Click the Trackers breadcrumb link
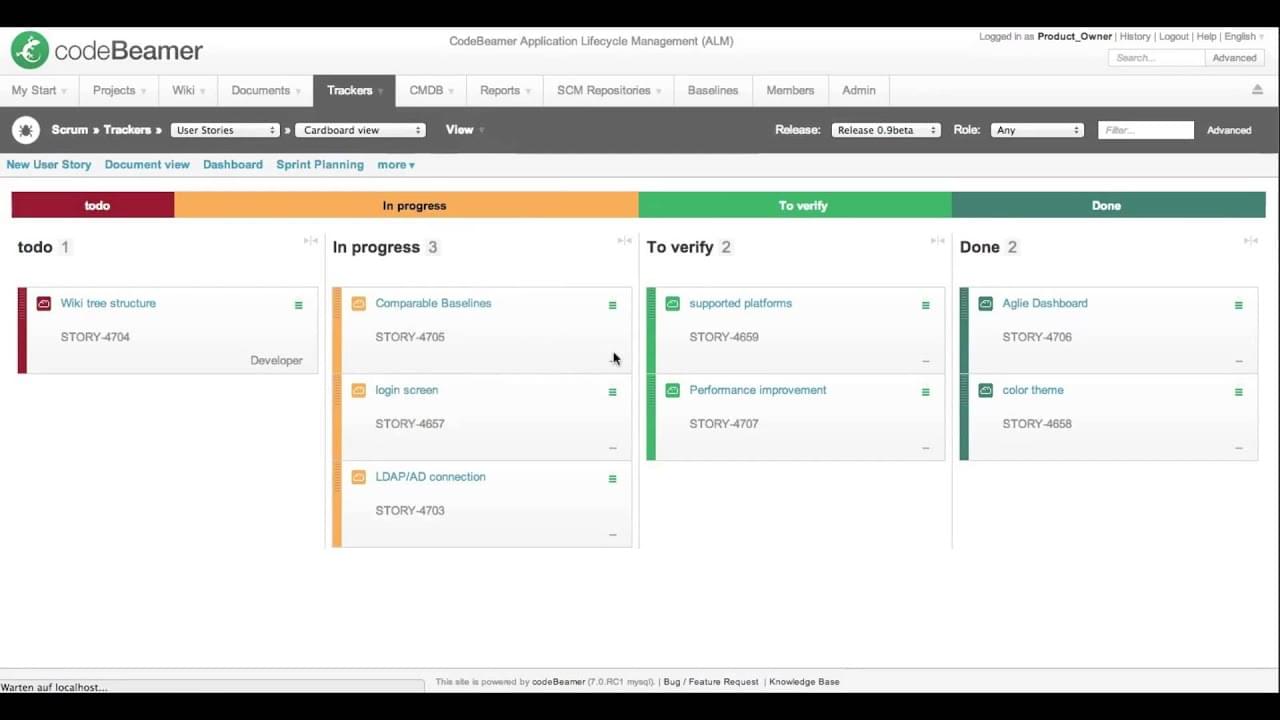Screen dimensions: 1280x720 tap(127, 130)
